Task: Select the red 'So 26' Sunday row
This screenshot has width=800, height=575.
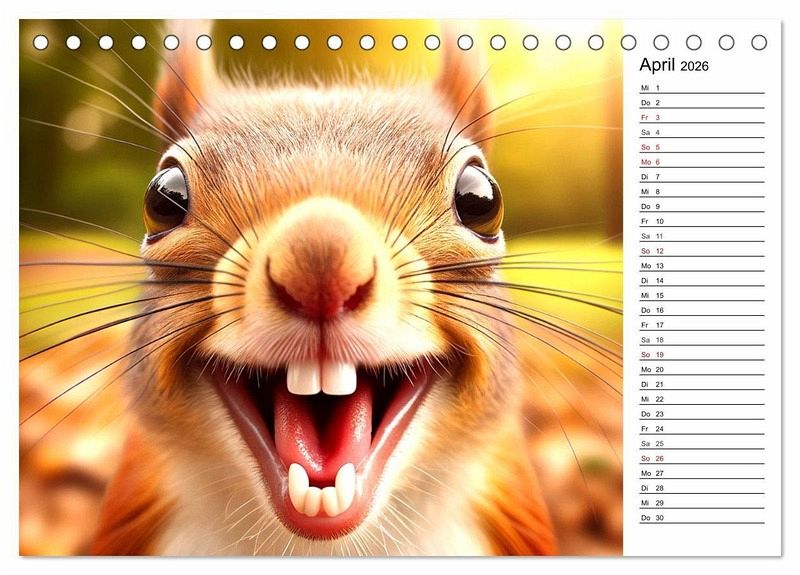Action: pyautogui.click(x=702, y=458)
